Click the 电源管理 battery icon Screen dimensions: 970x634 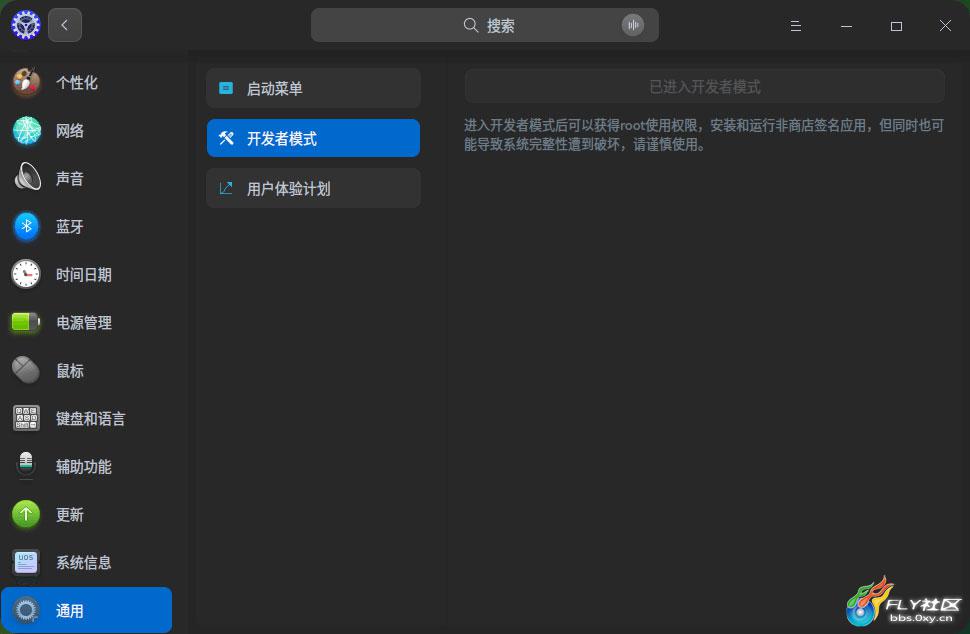click(26, 322)
